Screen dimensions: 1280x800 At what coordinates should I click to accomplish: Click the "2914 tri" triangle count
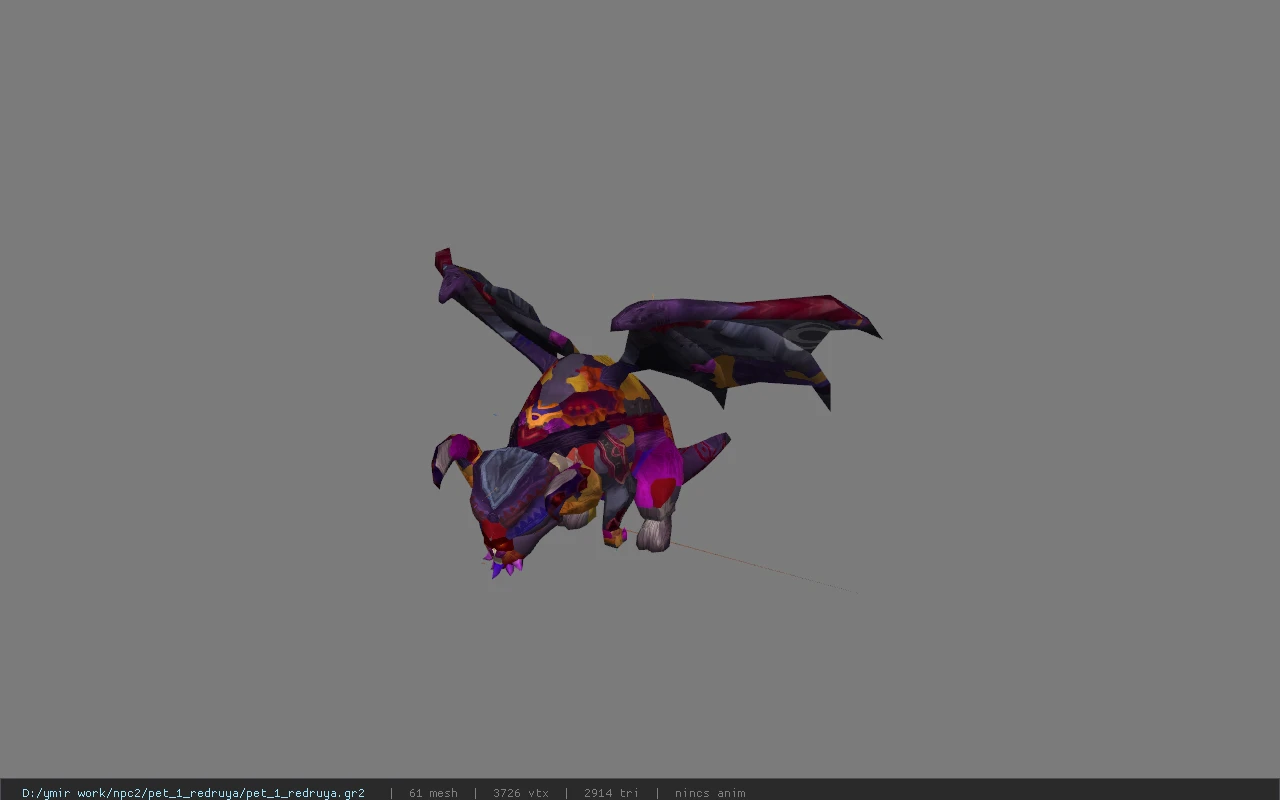point(611,793)
